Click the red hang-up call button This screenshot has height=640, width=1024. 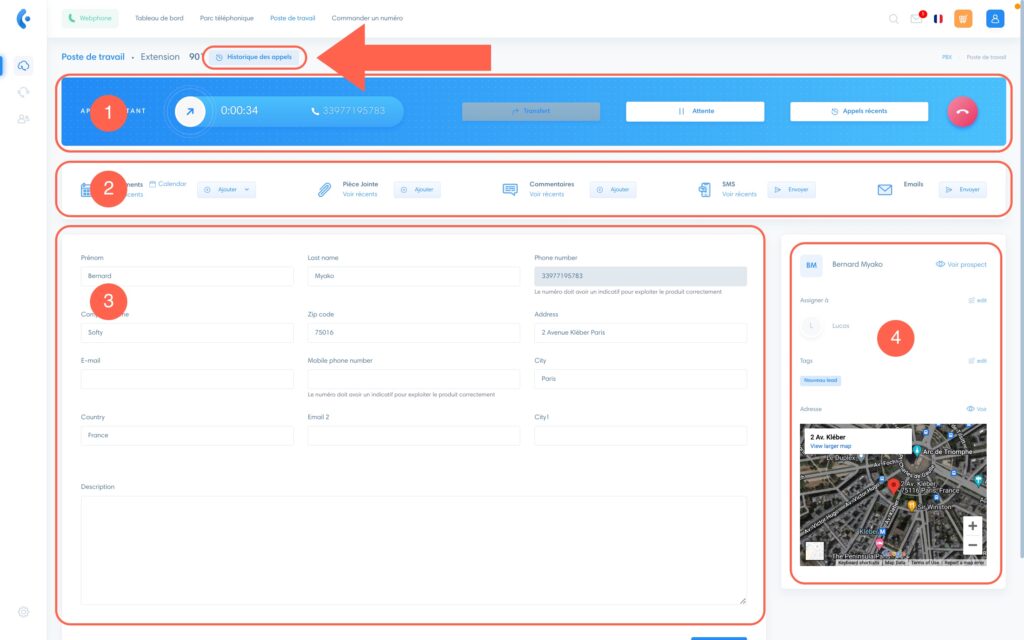(962, 112)
